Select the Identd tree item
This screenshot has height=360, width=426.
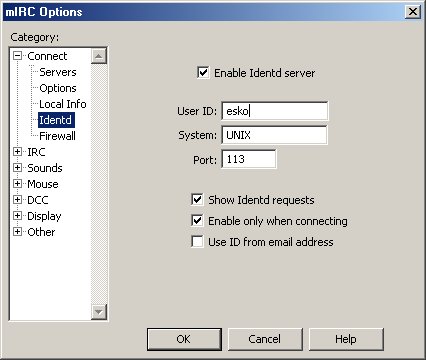coord(56,120)
